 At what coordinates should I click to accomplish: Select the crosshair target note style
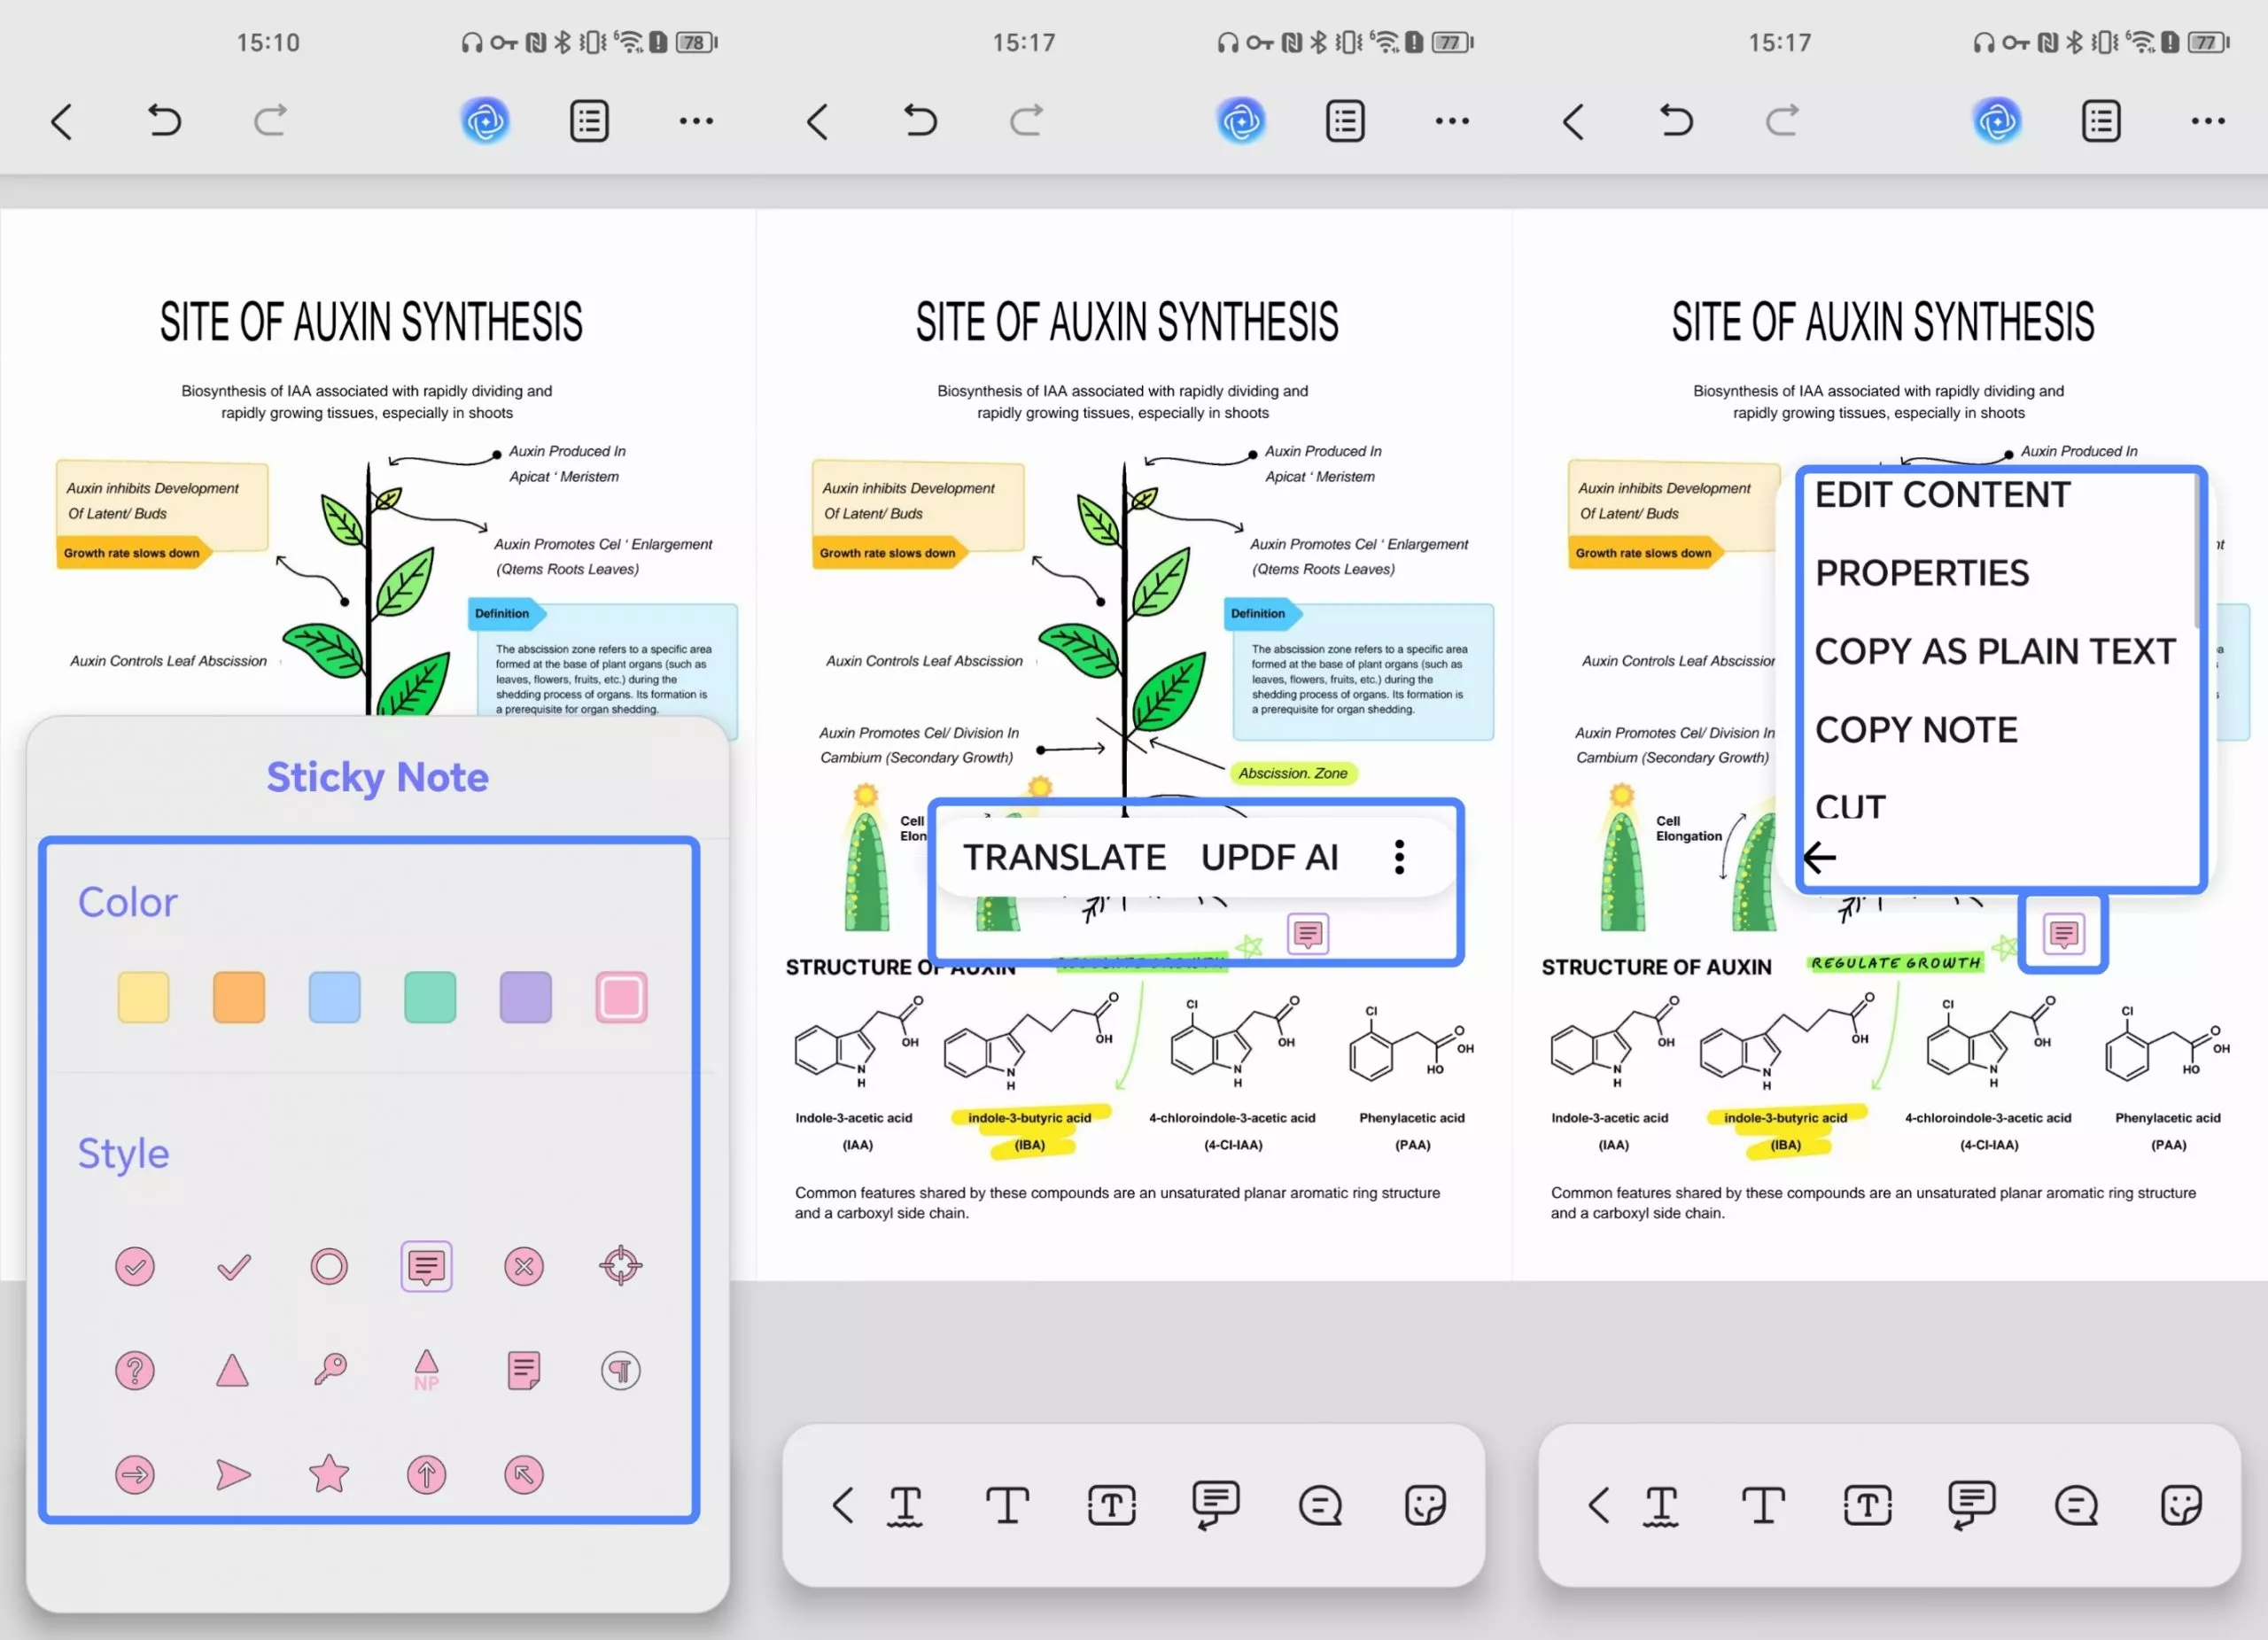[x=620, y=1266]
